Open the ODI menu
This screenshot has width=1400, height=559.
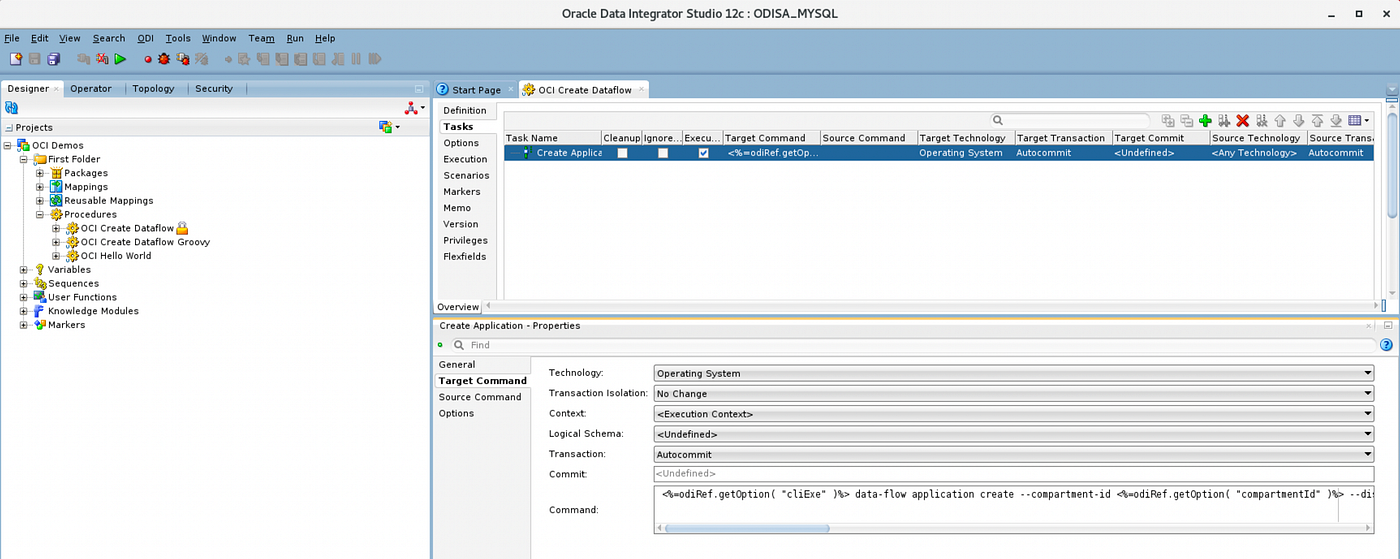click(145, 38)
